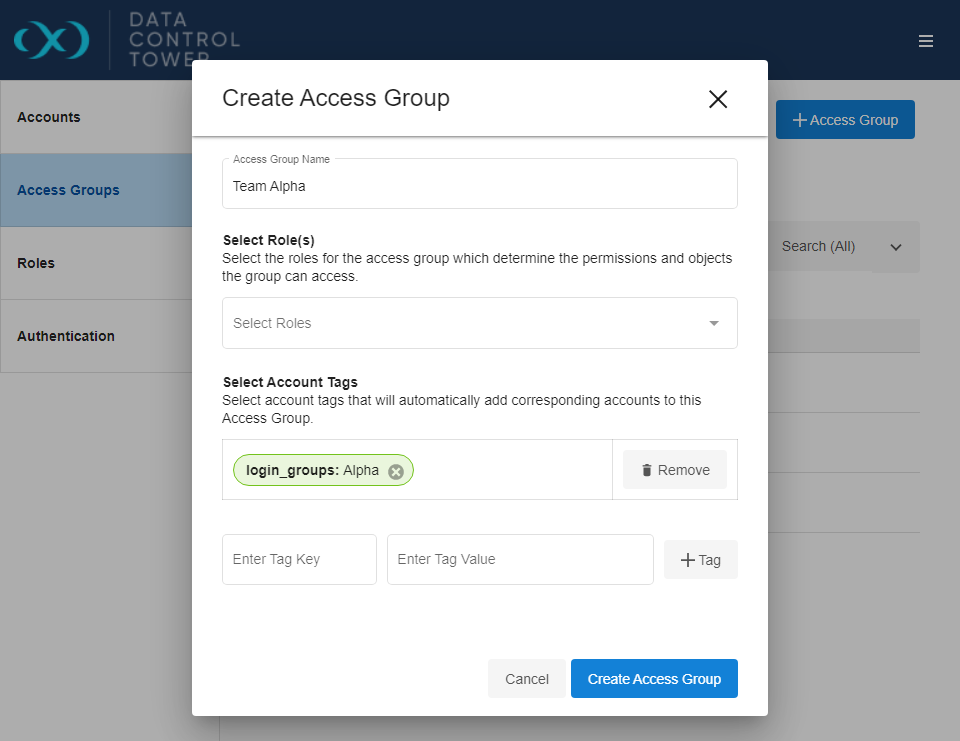
Task: Remove the login_groups Alpha tag chip
Action: pos(396,471)
